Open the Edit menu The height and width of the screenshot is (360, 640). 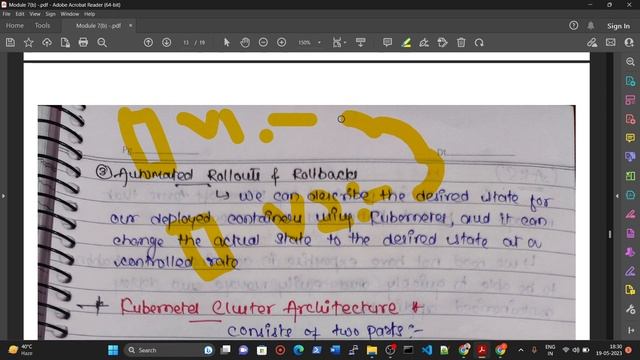pyautogui.click(x=20, y=14)
